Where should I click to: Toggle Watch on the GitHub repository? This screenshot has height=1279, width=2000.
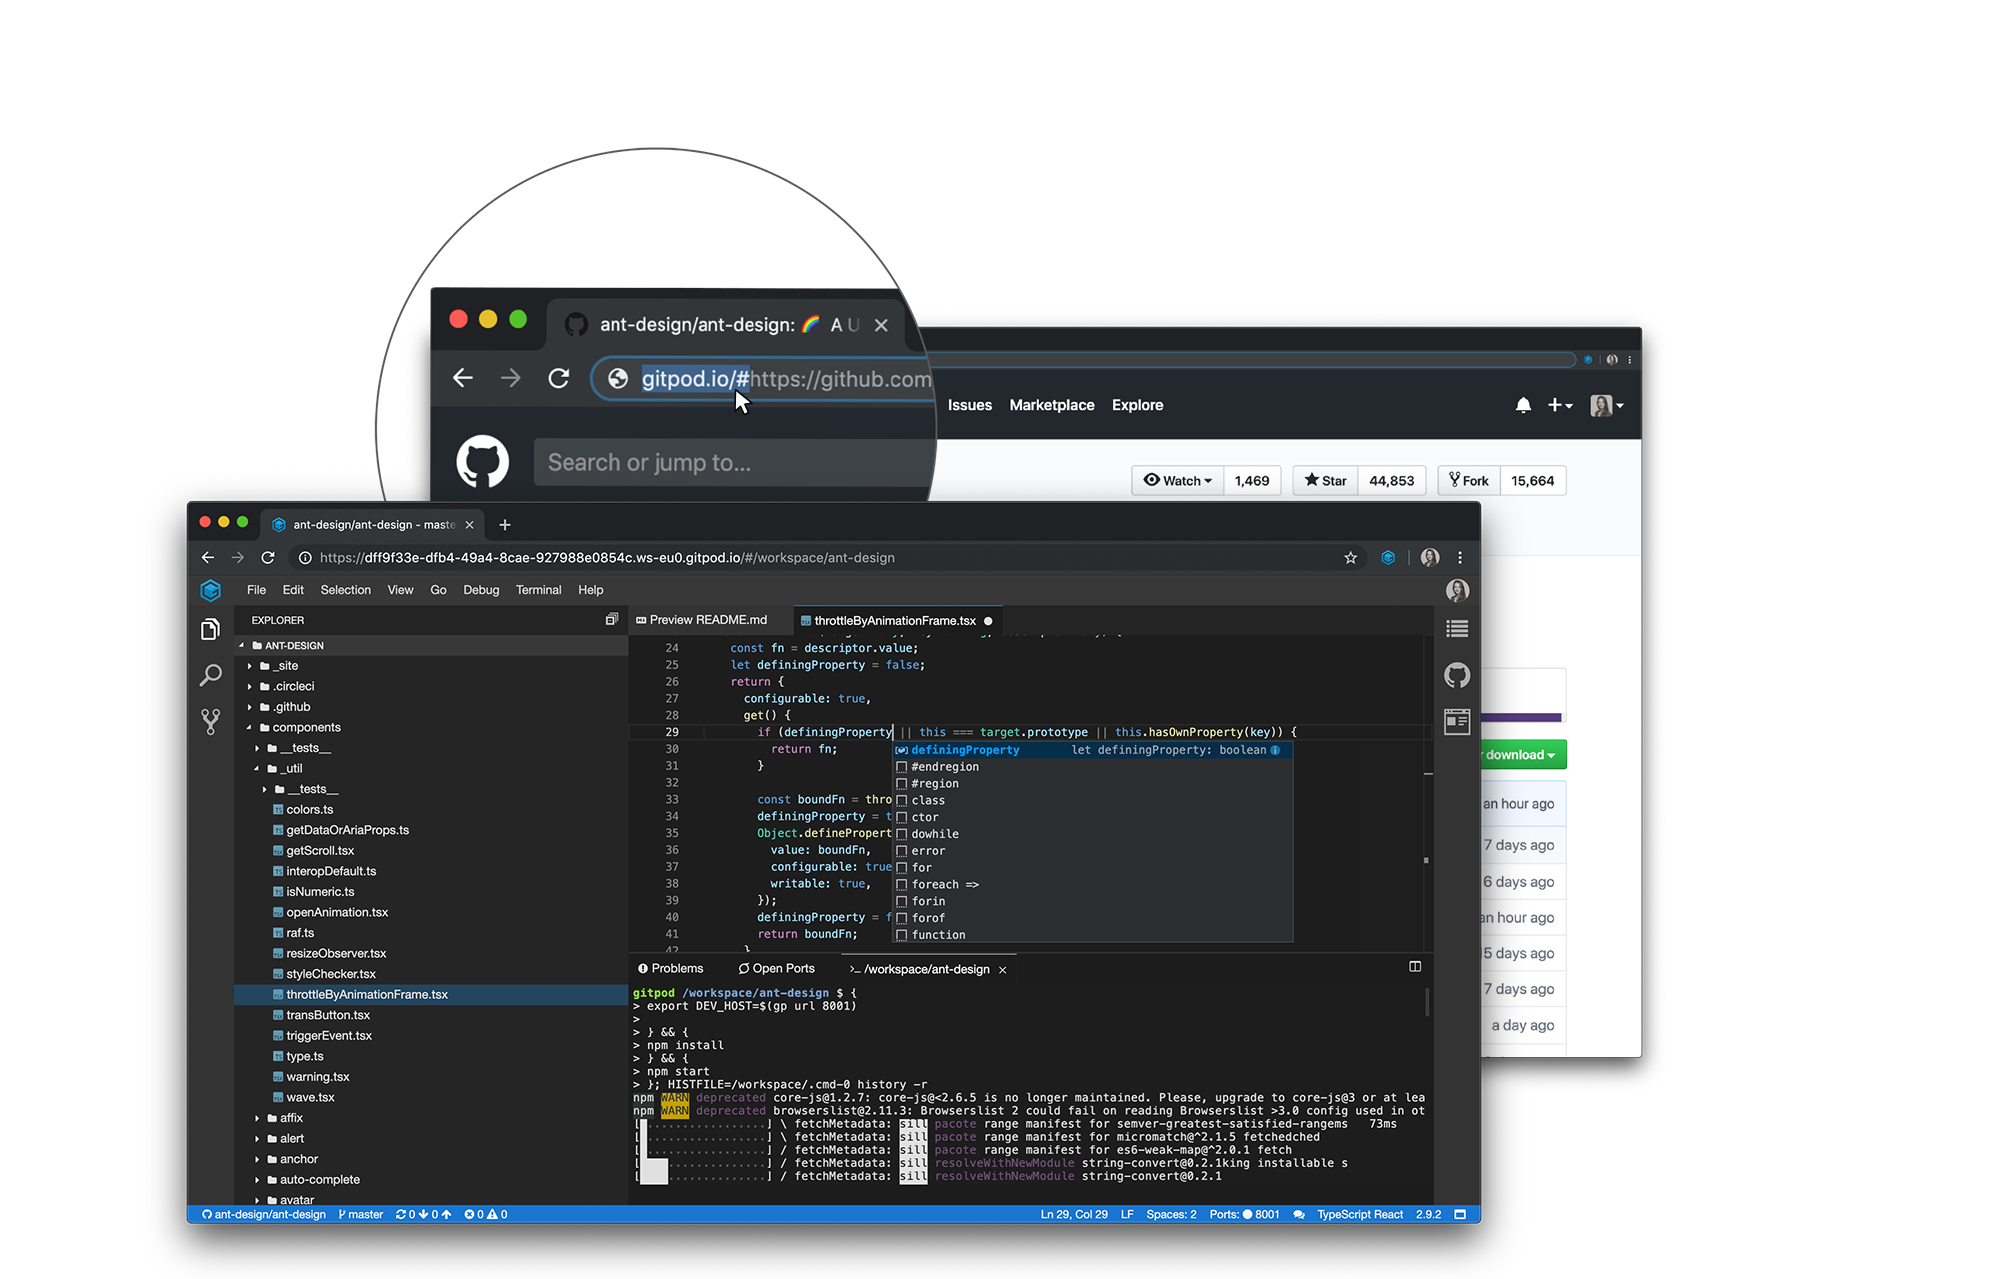(1176, 480)
